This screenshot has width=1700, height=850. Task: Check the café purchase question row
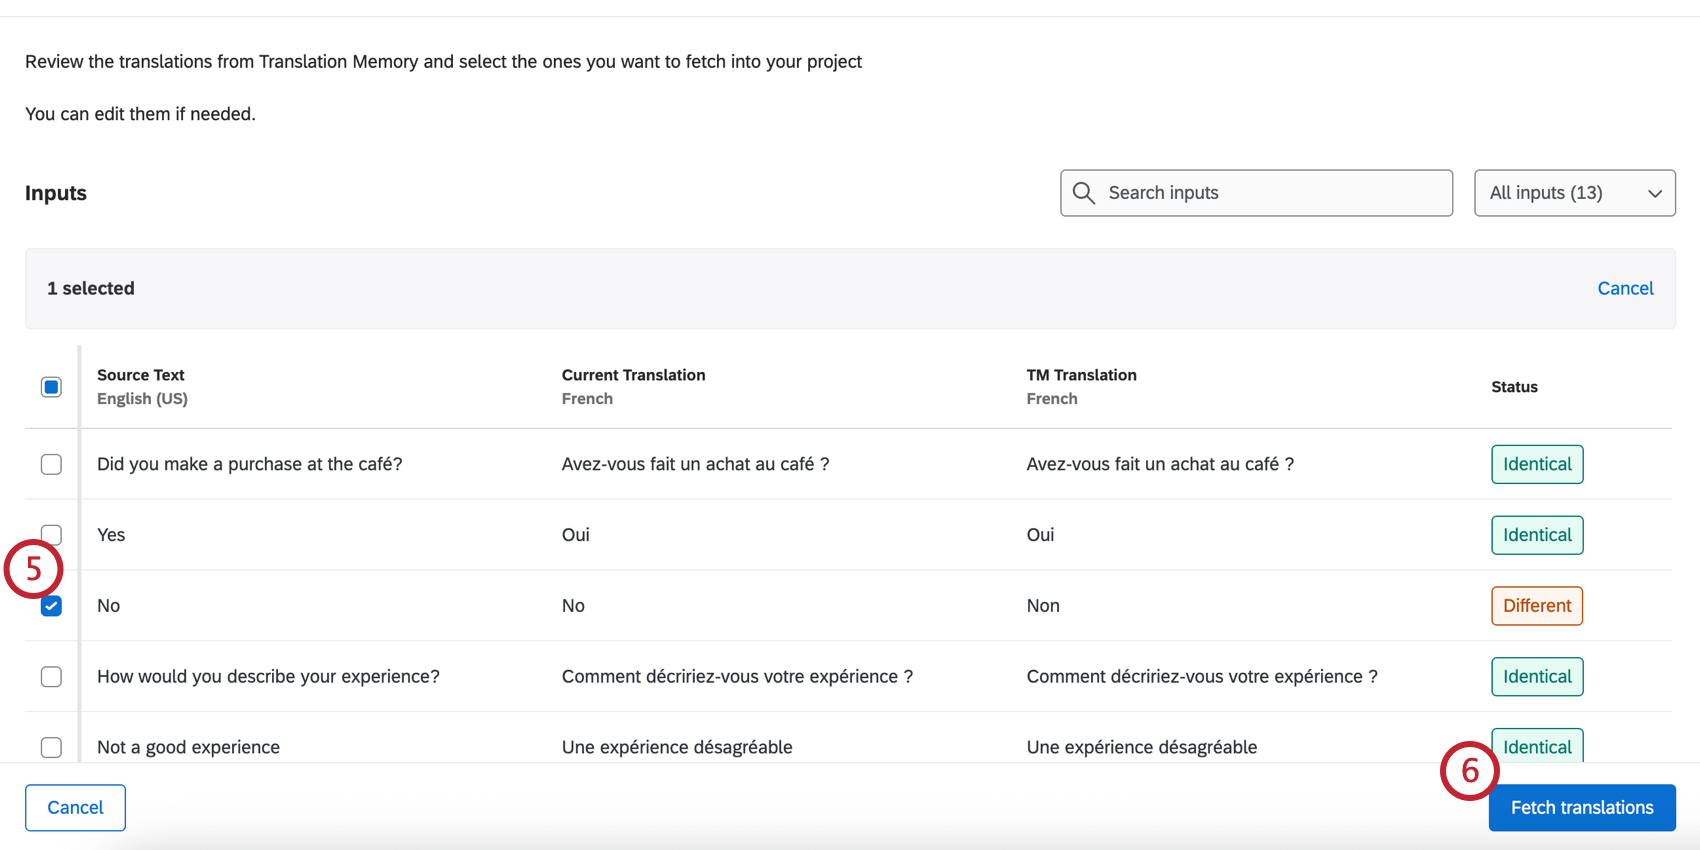(51, 464)
